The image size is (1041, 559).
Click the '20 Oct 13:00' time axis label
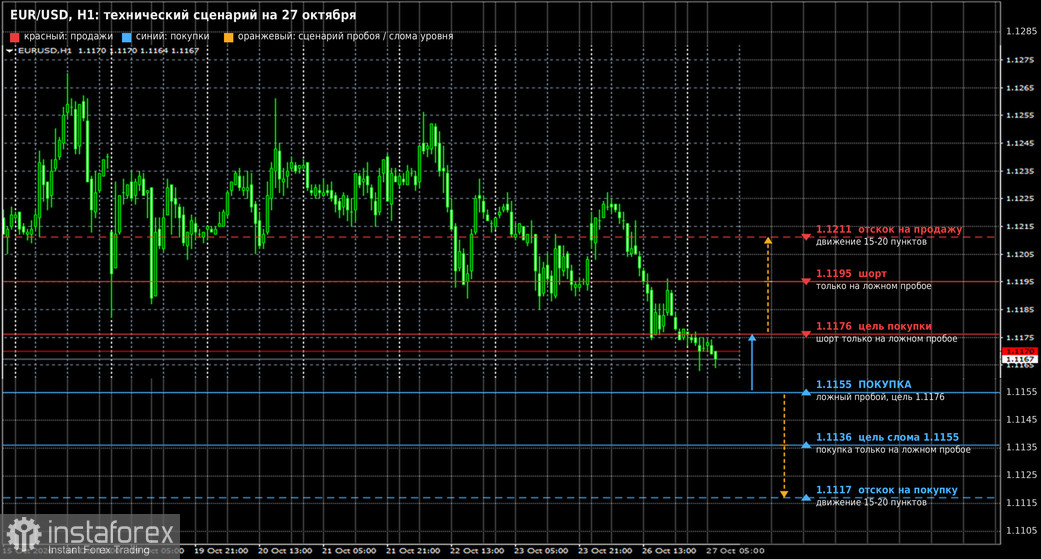pos(285,551)
